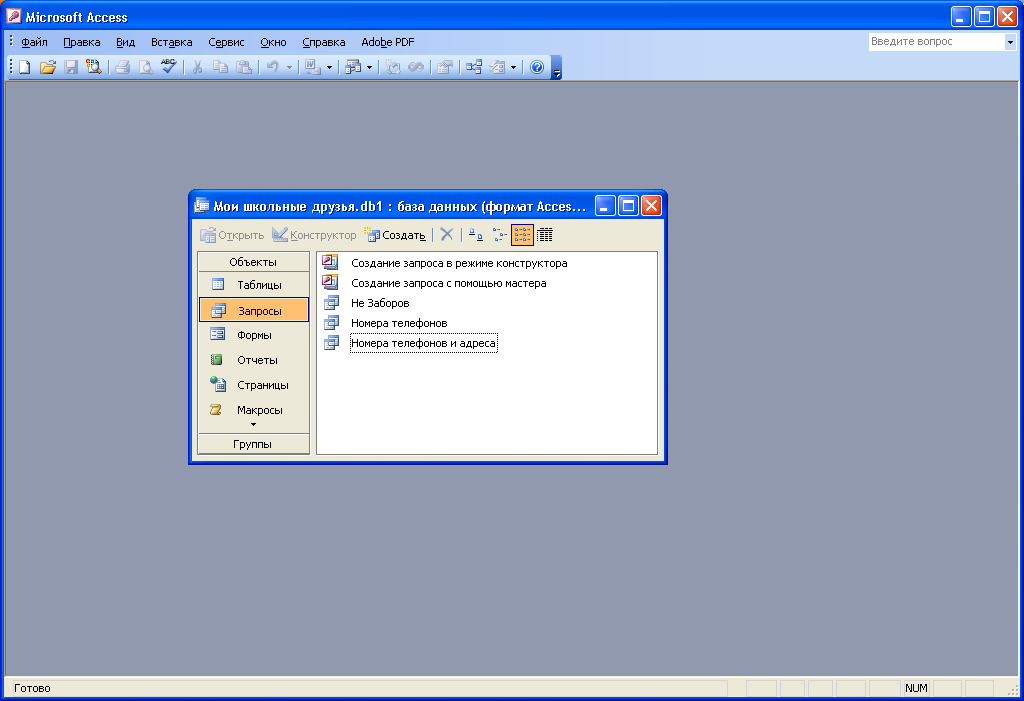Click the Save floppy disk icon
This screenshot has height=701, width=1024.
tap(71, 67)
